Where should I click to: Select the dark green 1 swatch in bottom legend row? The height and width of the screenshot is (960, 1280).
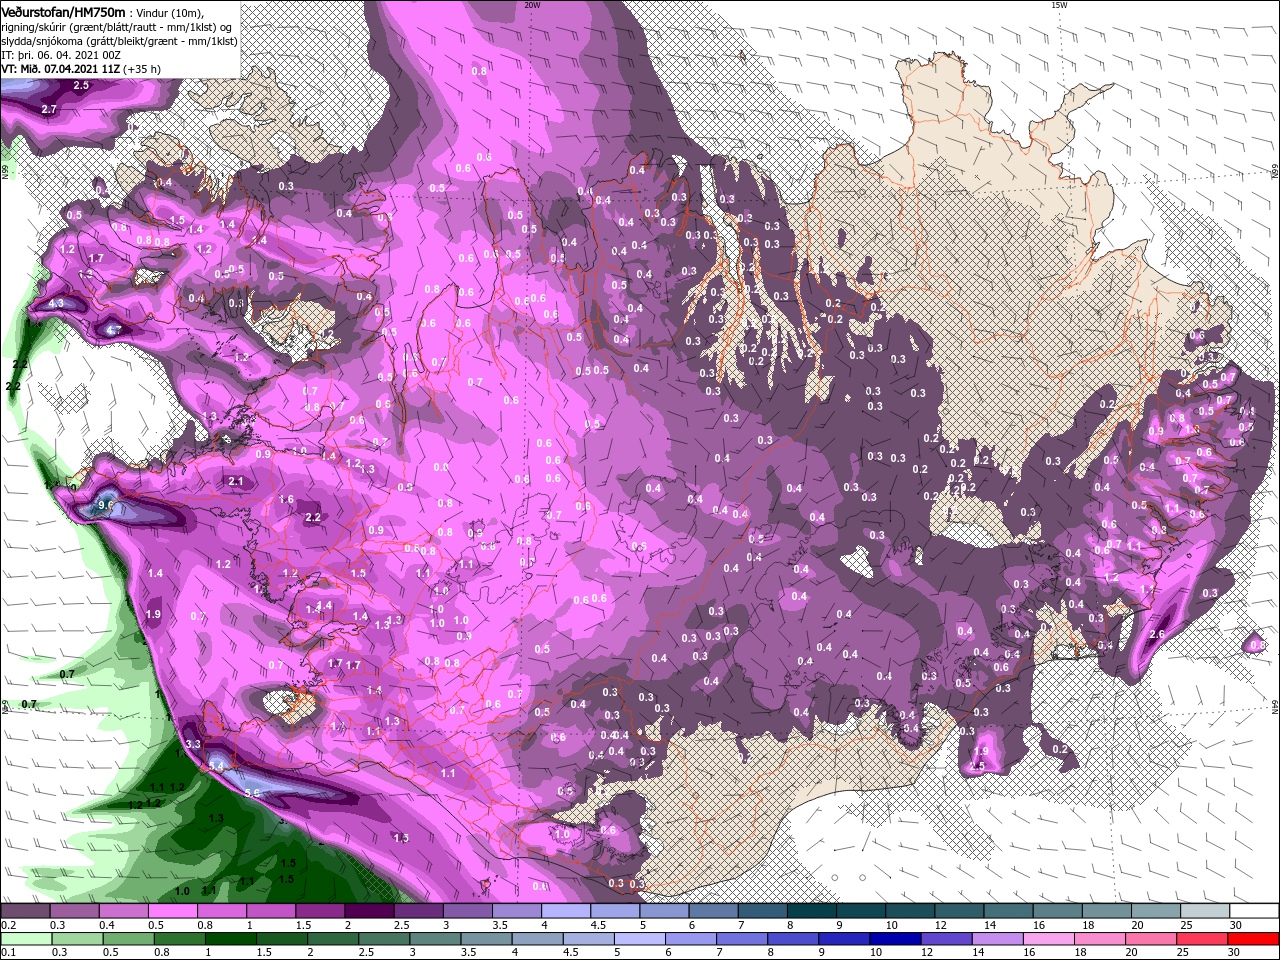tap(231, 939)
